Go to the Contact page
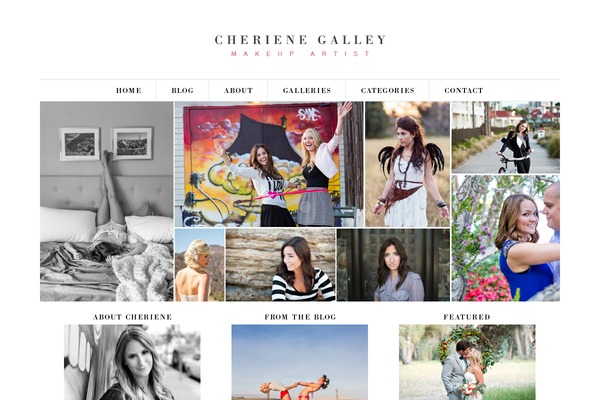 click(x=463, y=91)
